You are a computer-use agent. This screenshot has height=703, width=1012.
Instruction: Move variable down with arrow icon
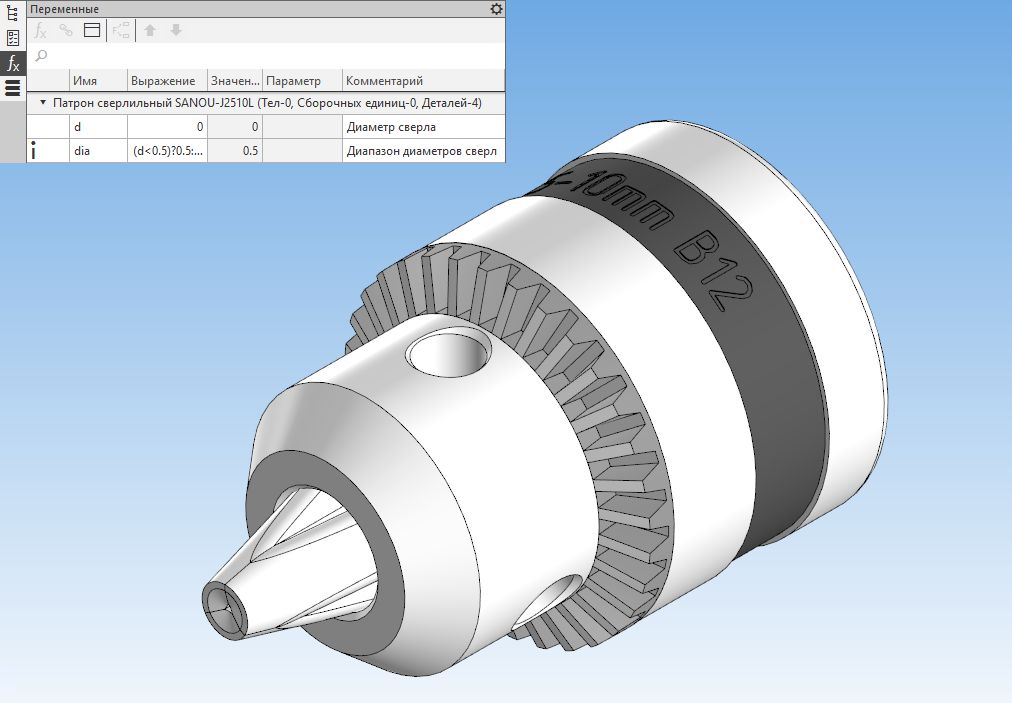(x=176, y=30)
